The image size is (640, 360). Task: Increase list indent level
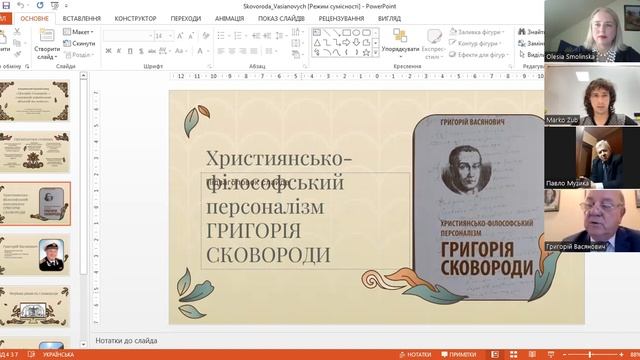click(x=267, y=36)
